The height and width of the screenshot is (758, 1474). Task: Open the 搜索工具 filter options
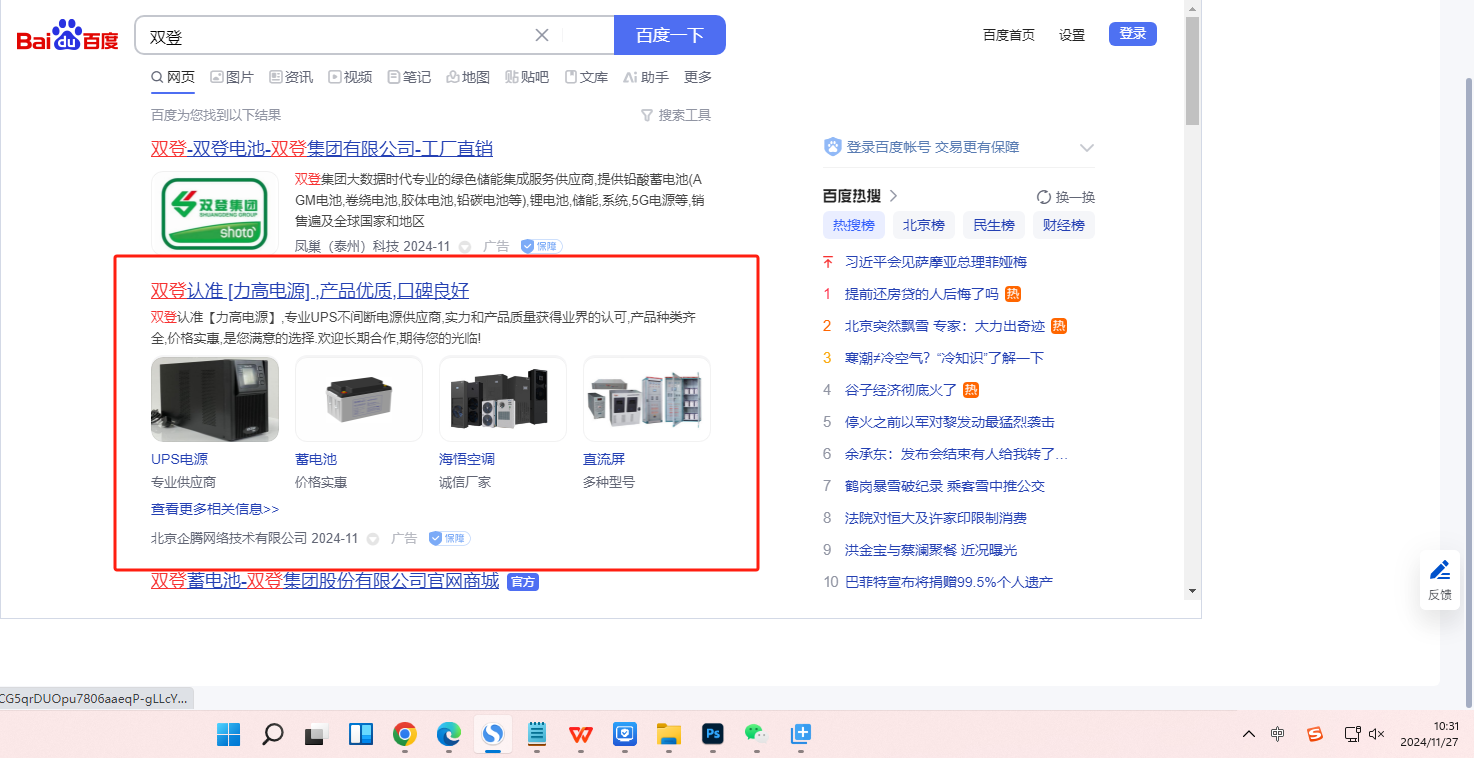coord(676,115)
